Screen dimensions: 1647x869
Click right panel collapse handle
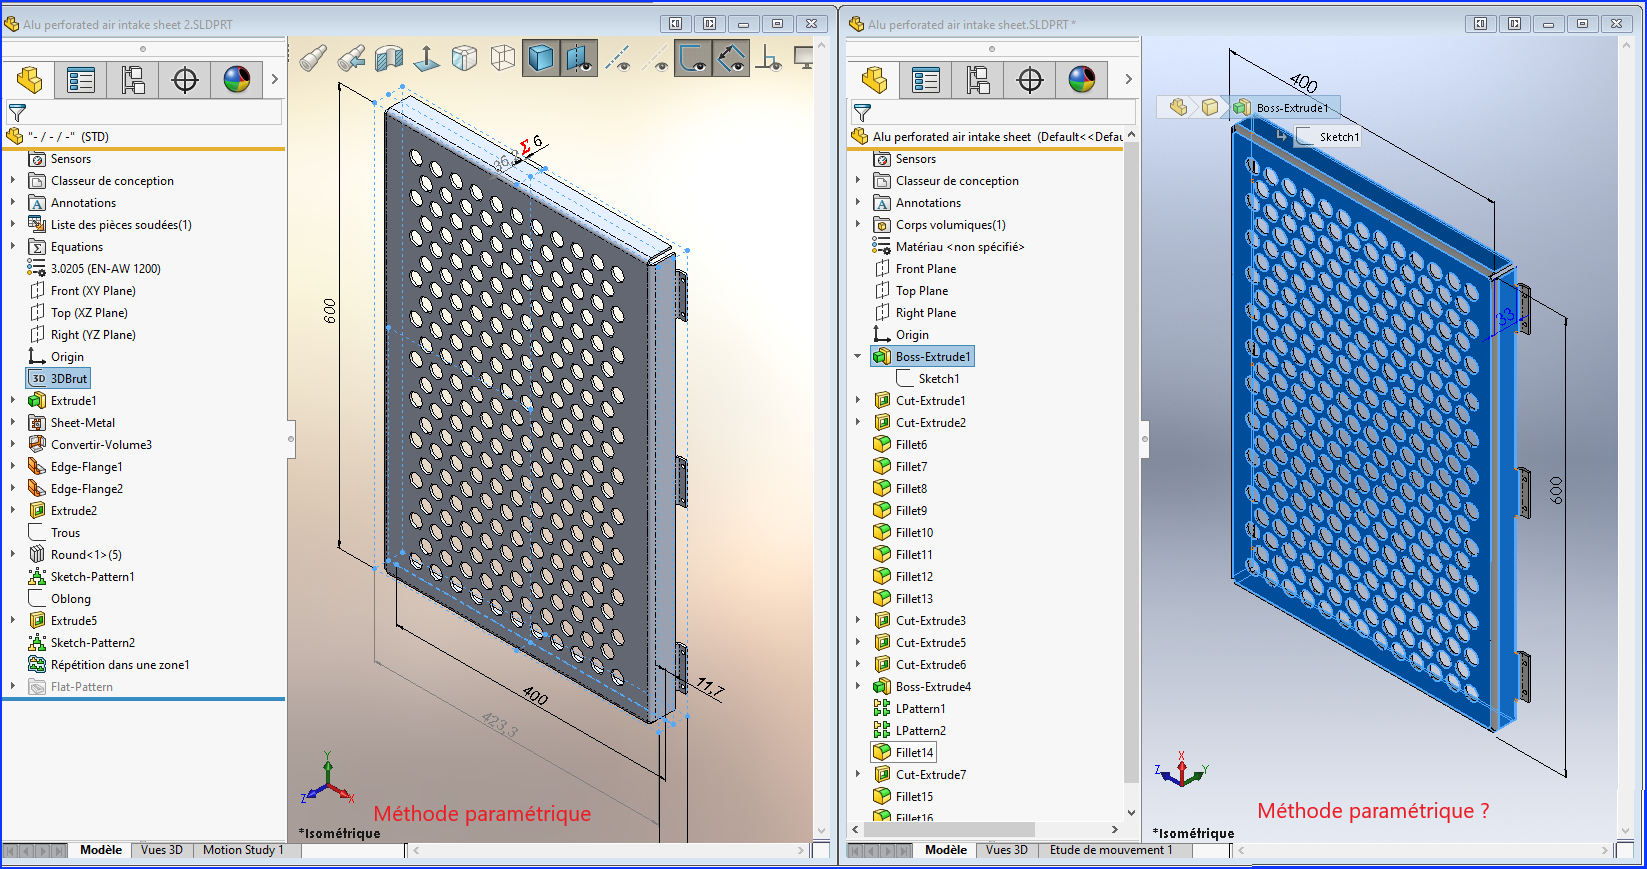(x=1144, y=438)
